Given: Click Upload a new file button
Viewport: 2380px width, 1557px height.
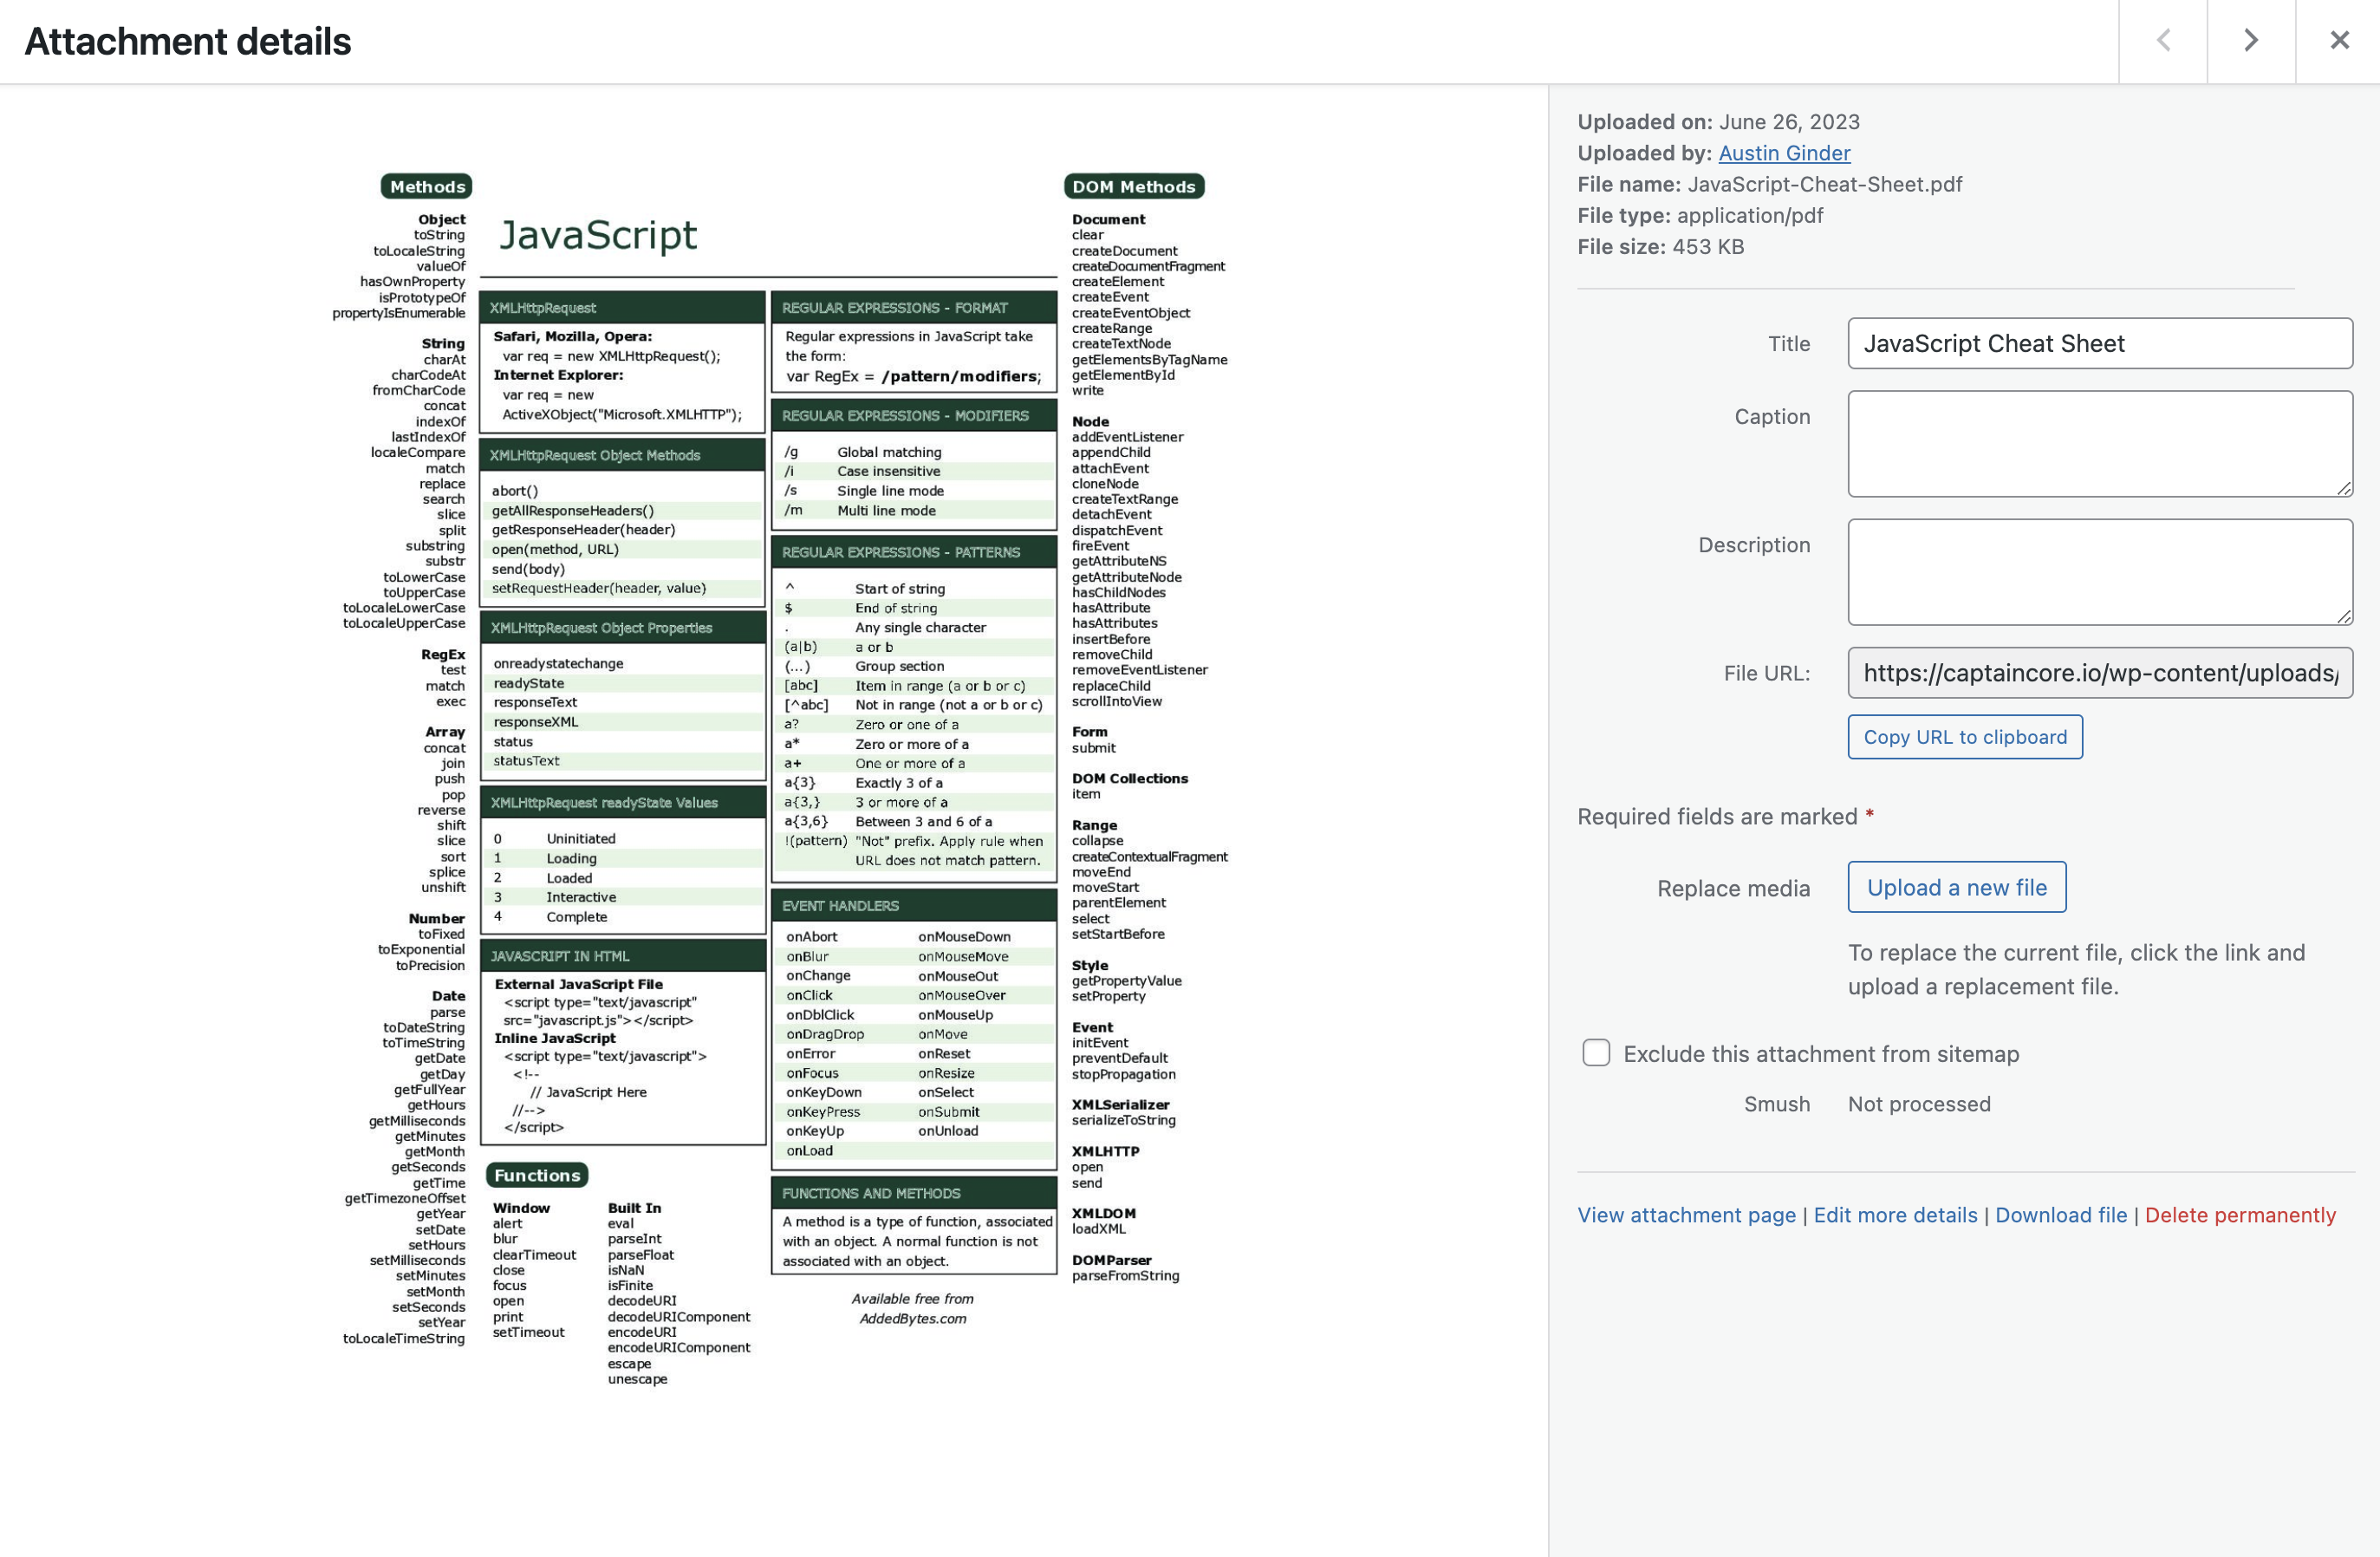Looking at the screenshot, I should (x=1957, y=887).
